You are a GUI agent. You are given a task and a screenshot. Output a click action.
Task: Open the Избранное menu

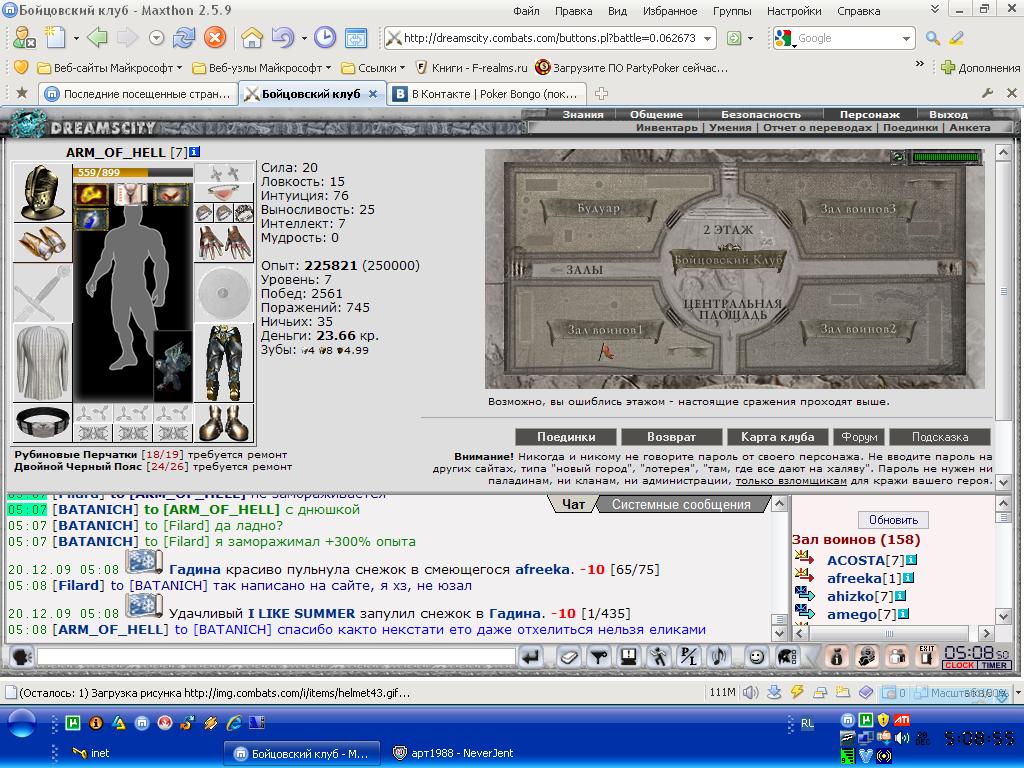pyautogui.click(x=670, y=11)
